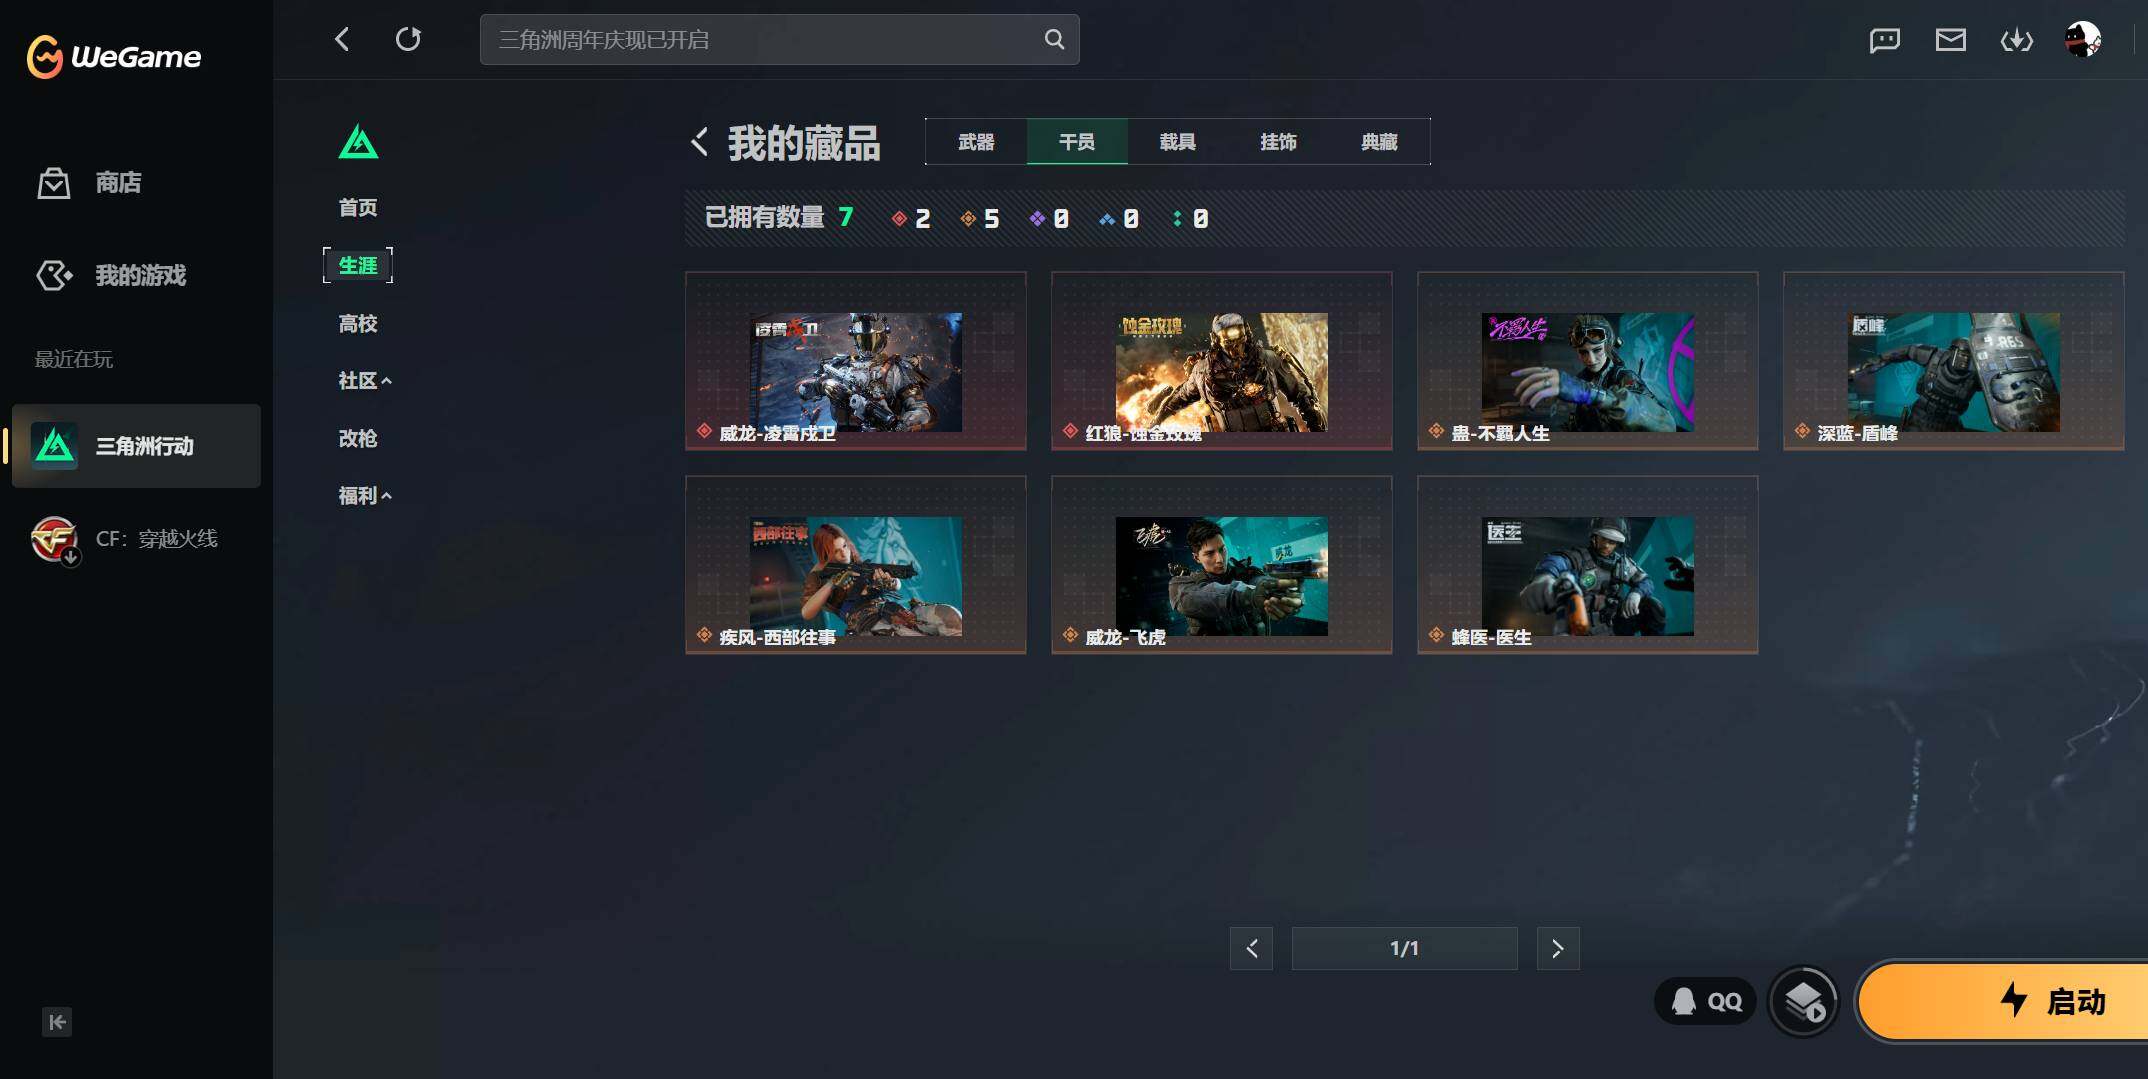The height and width of the screenshot is (1079, 2148).
Task: Open the 威龙-飞虎 skin card
Action: (x=1222, y=564)
